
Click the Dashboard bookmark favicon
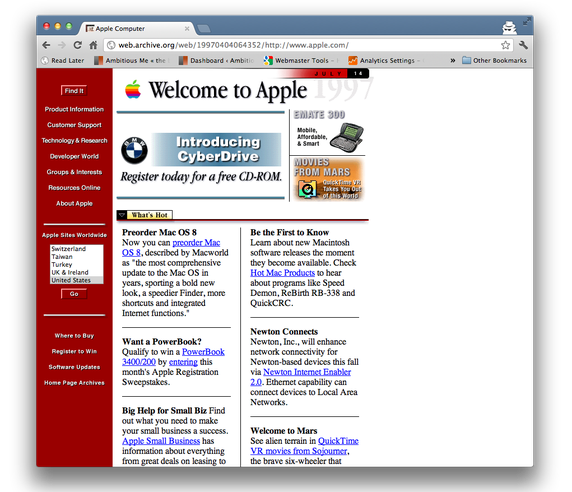[183, 61]
